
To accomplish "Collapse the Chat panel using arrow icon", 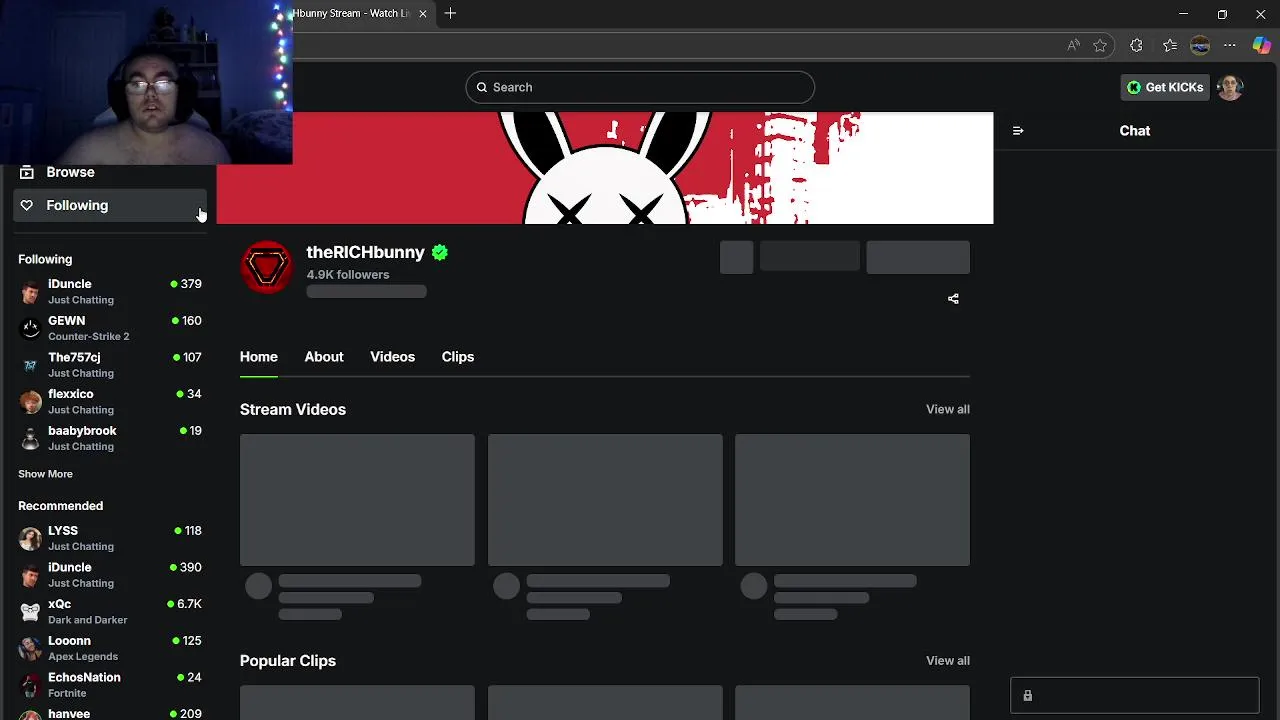I will pyautogui.click(x=1018, y=131).
